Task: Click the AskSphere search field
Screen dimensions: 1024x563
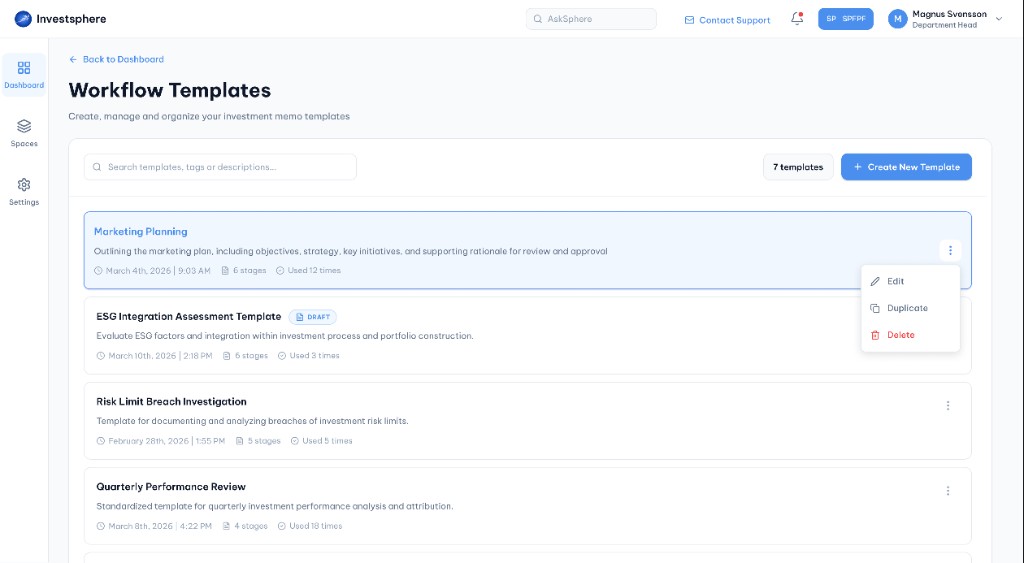Action: [x=591, y=19]
